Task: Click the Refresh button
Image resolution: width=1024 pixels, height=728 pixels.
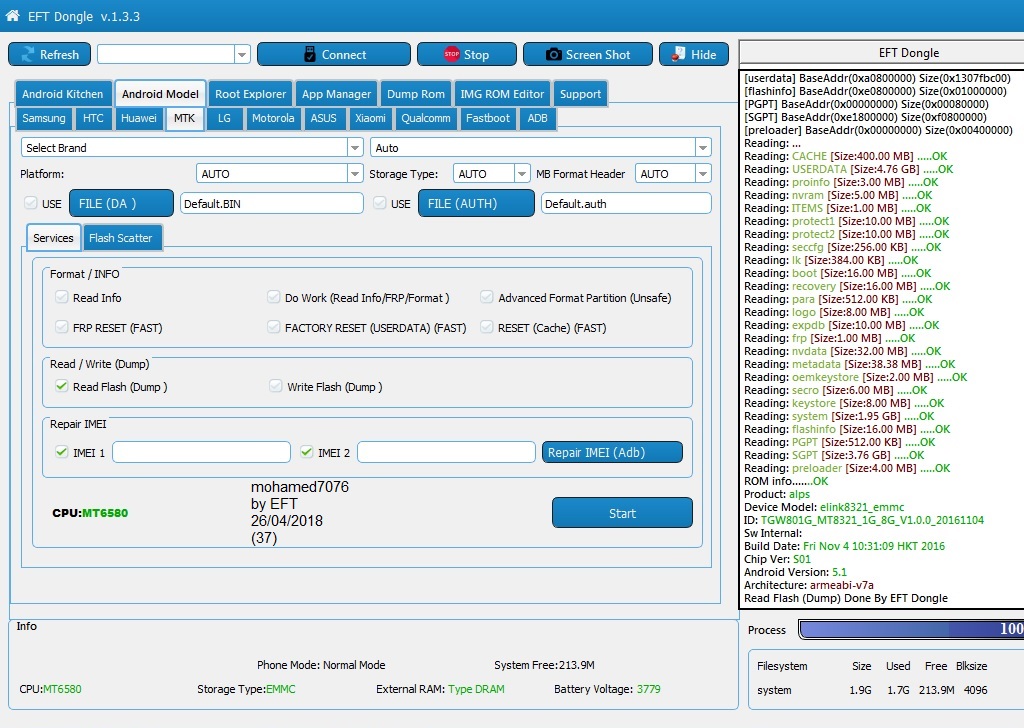Action: click(50, 55)
